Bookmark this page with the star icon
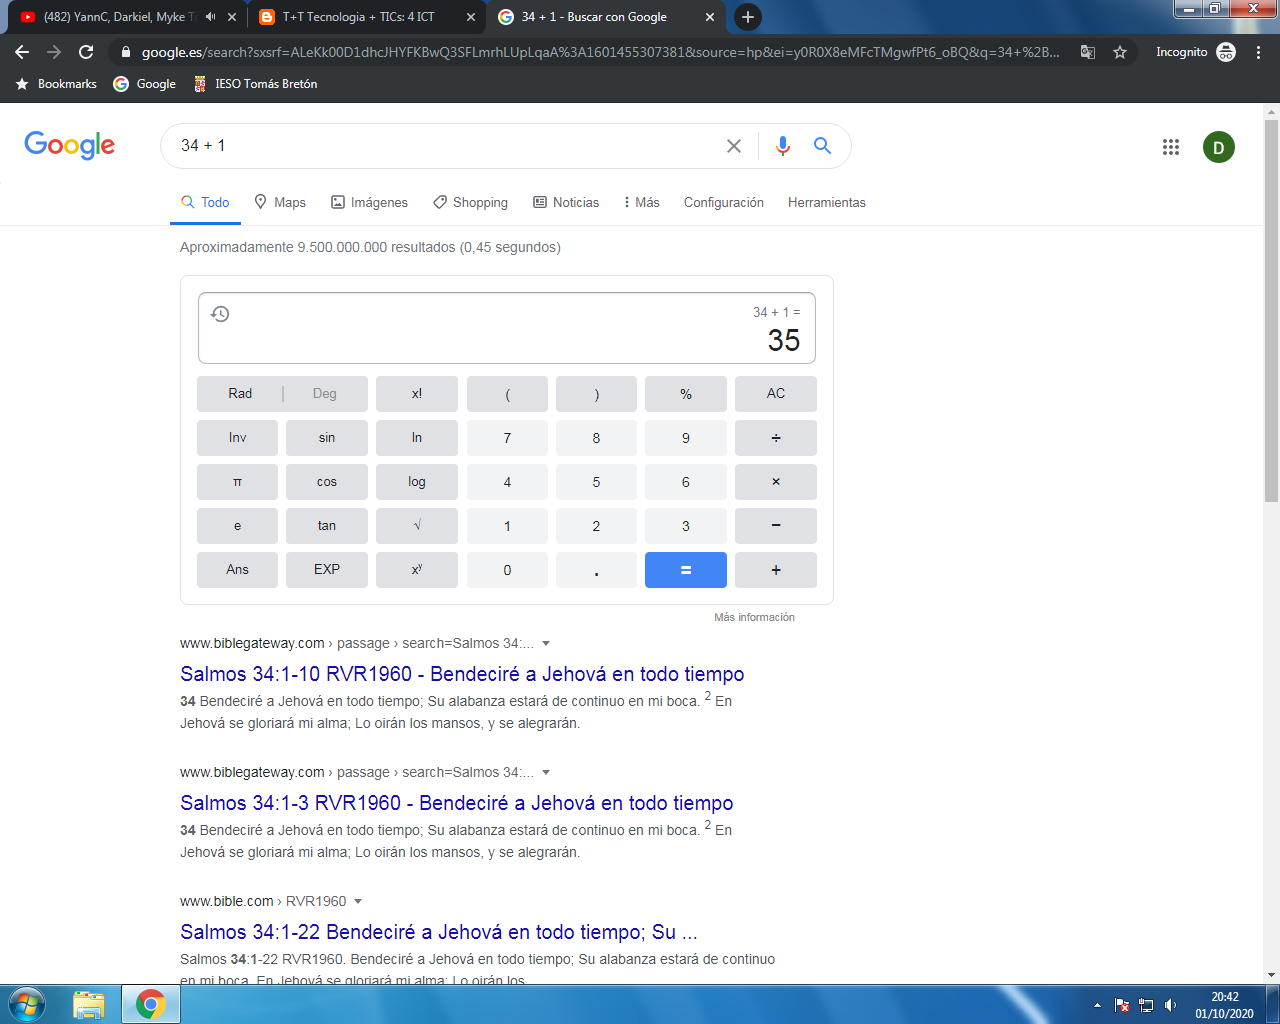The height and width of the screenshot is (1024, 1280). [x=1120, y=52]
